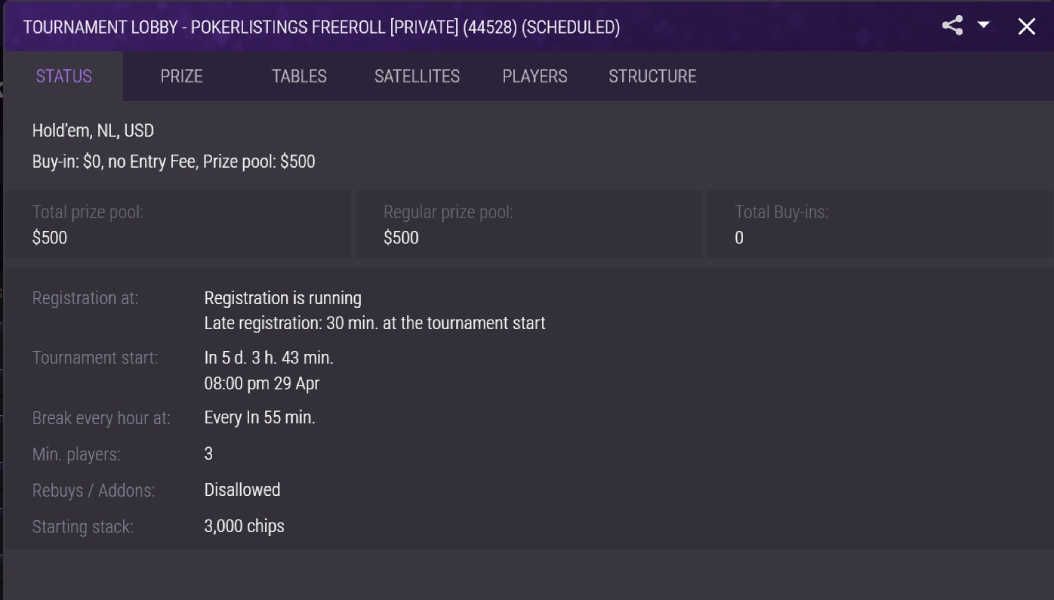Go to the Satellites tab

pos(417,76)
